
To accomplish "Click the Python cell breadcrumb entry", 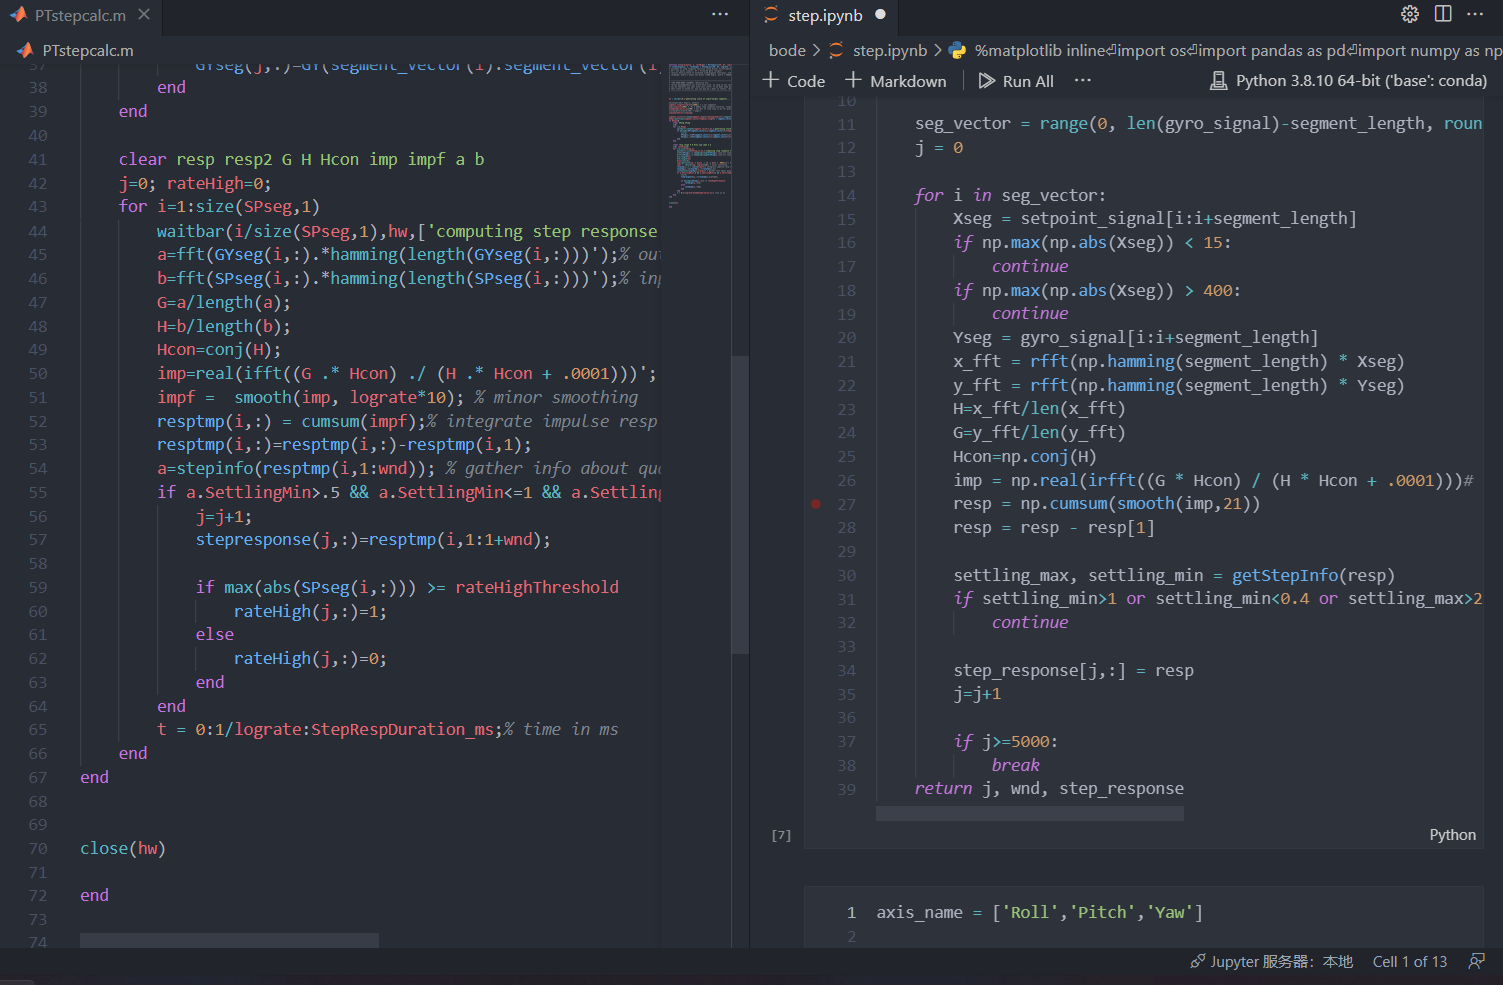I will [x=1225, y=50].
